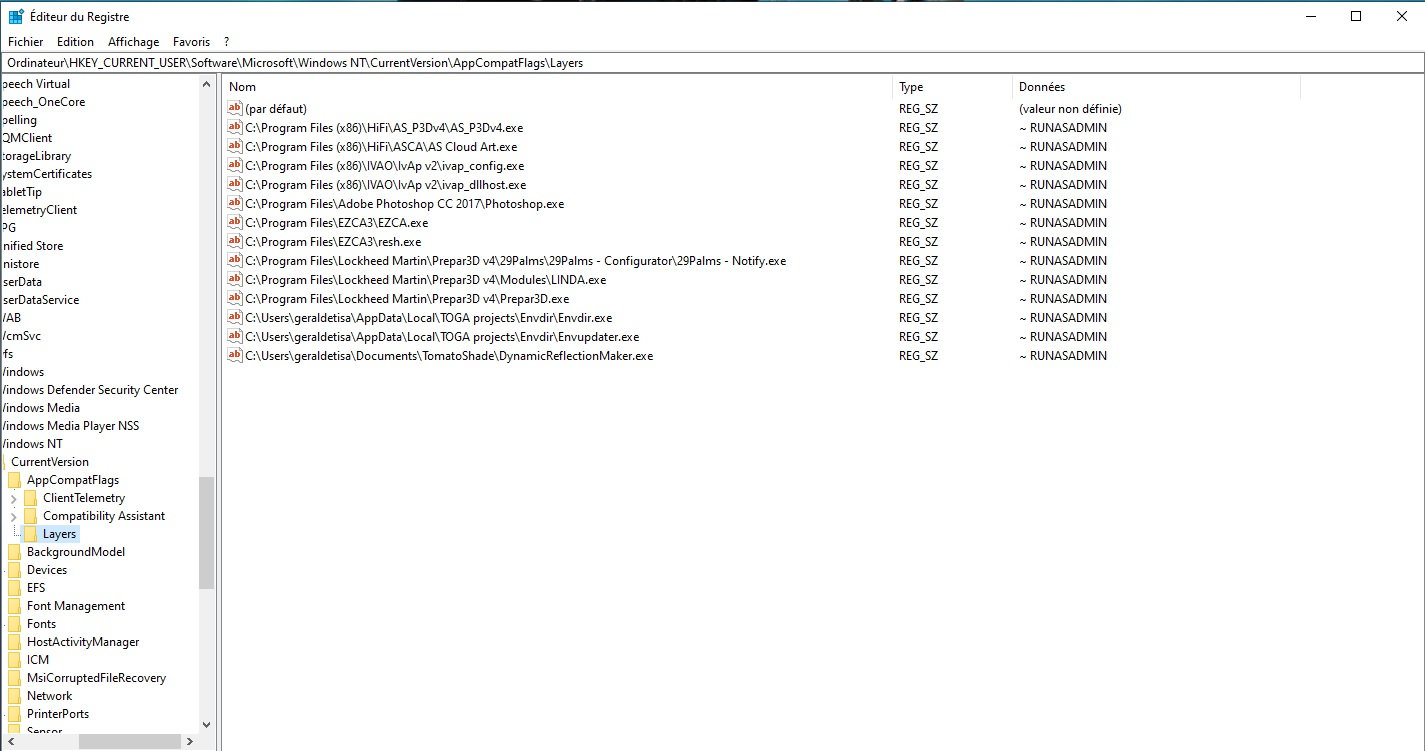Open the Edition menu

(75, 42)
